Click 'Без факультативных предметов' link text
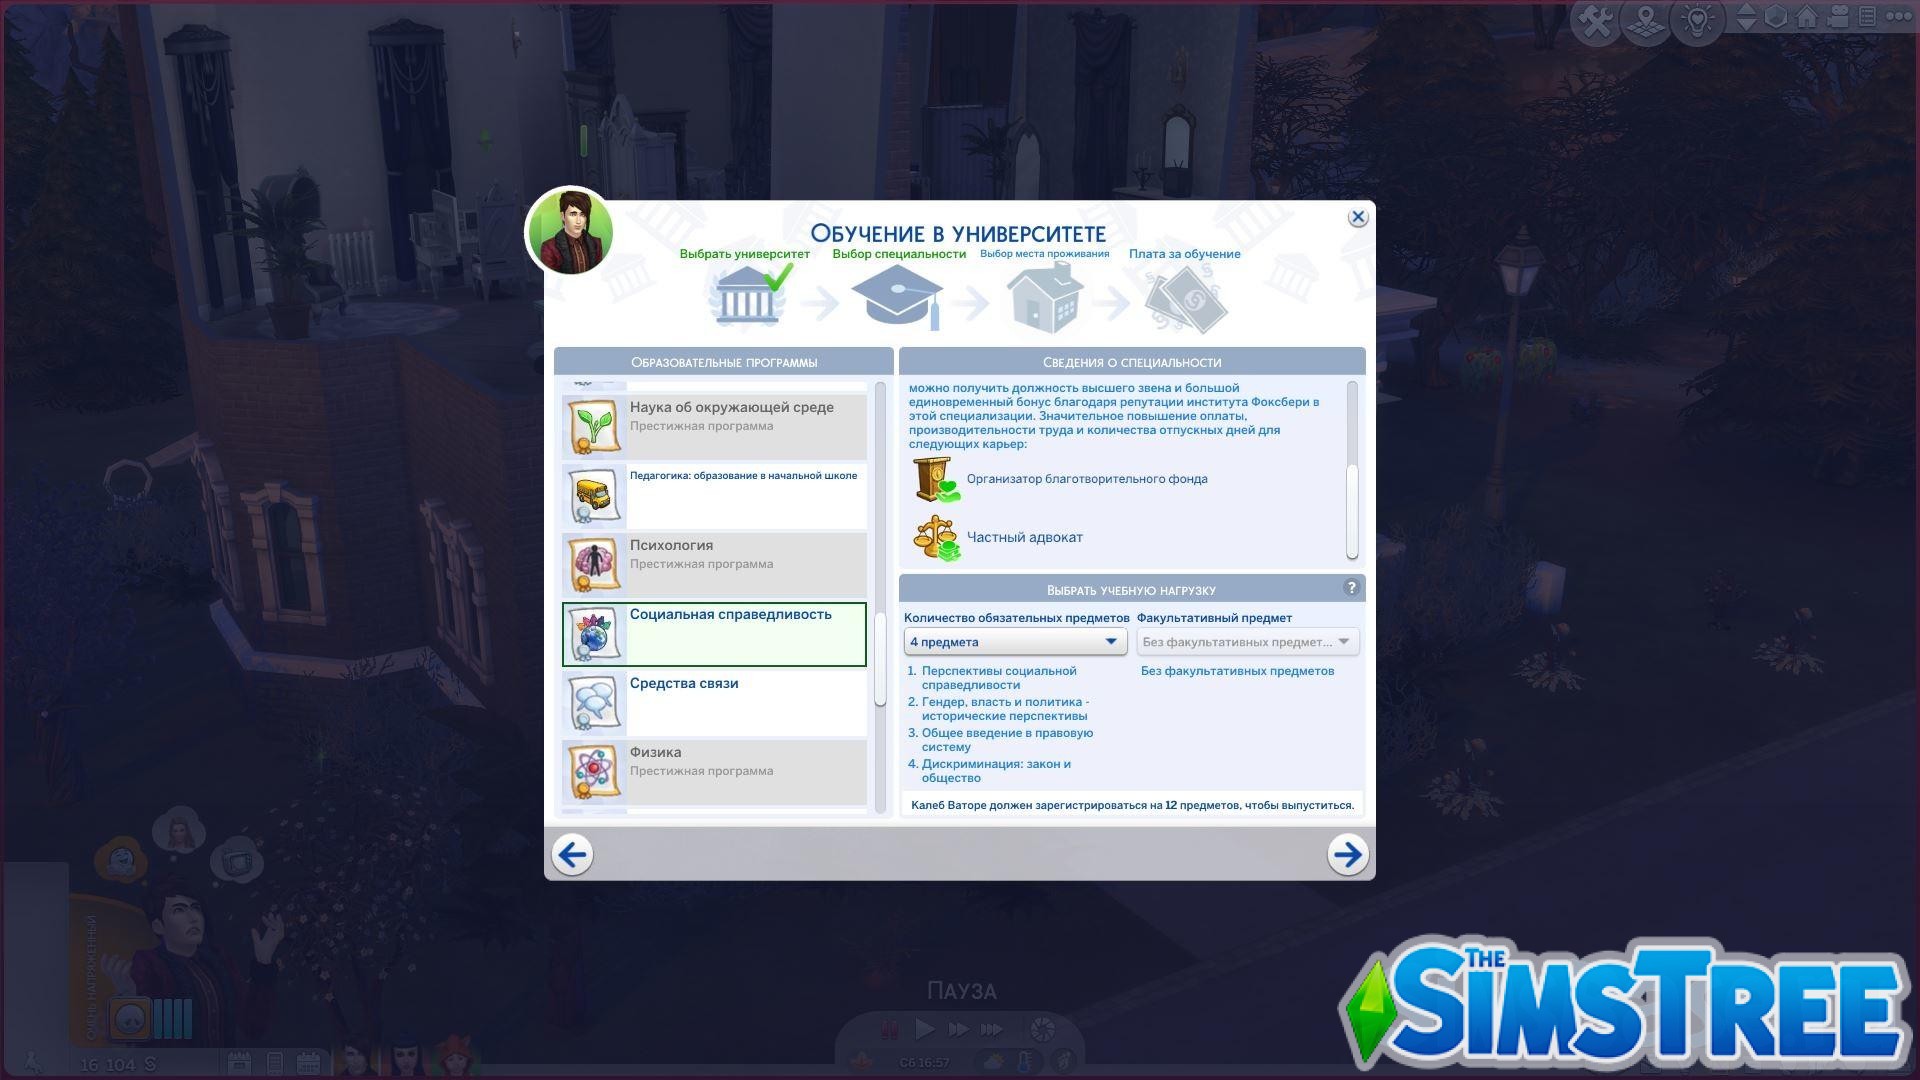Screen dimensions: 1920x1080 1237,671
